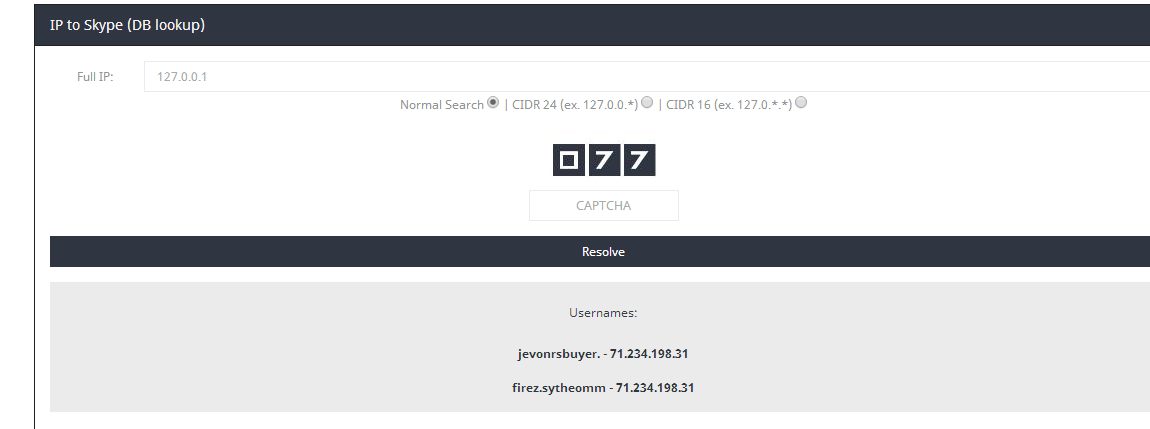Screen dimensions: 1150x429
Task: Choose the CIDR 16 radio option
Action: pyautogui.click(x=801, y=102)
